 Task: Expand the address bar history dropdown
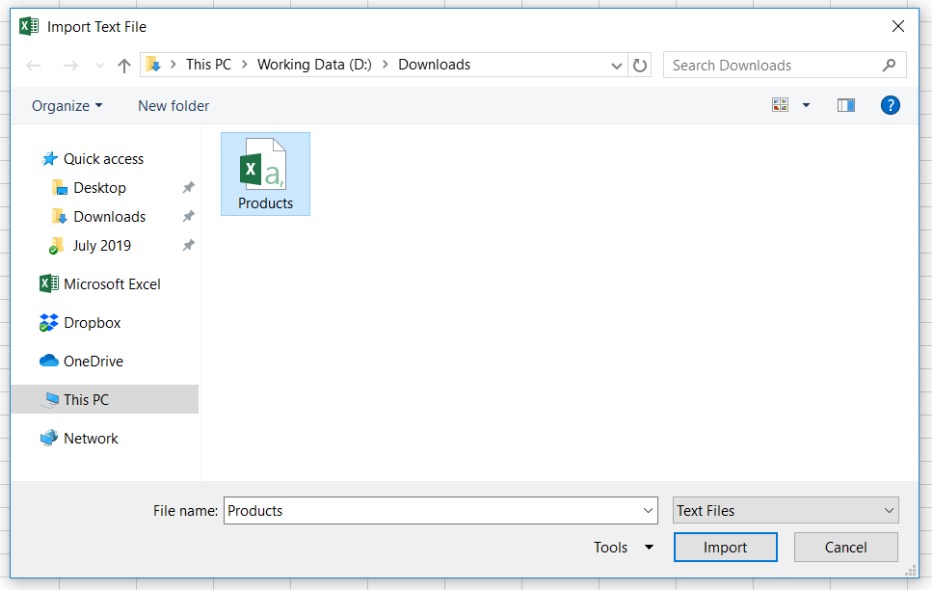(x=617, y=65)
